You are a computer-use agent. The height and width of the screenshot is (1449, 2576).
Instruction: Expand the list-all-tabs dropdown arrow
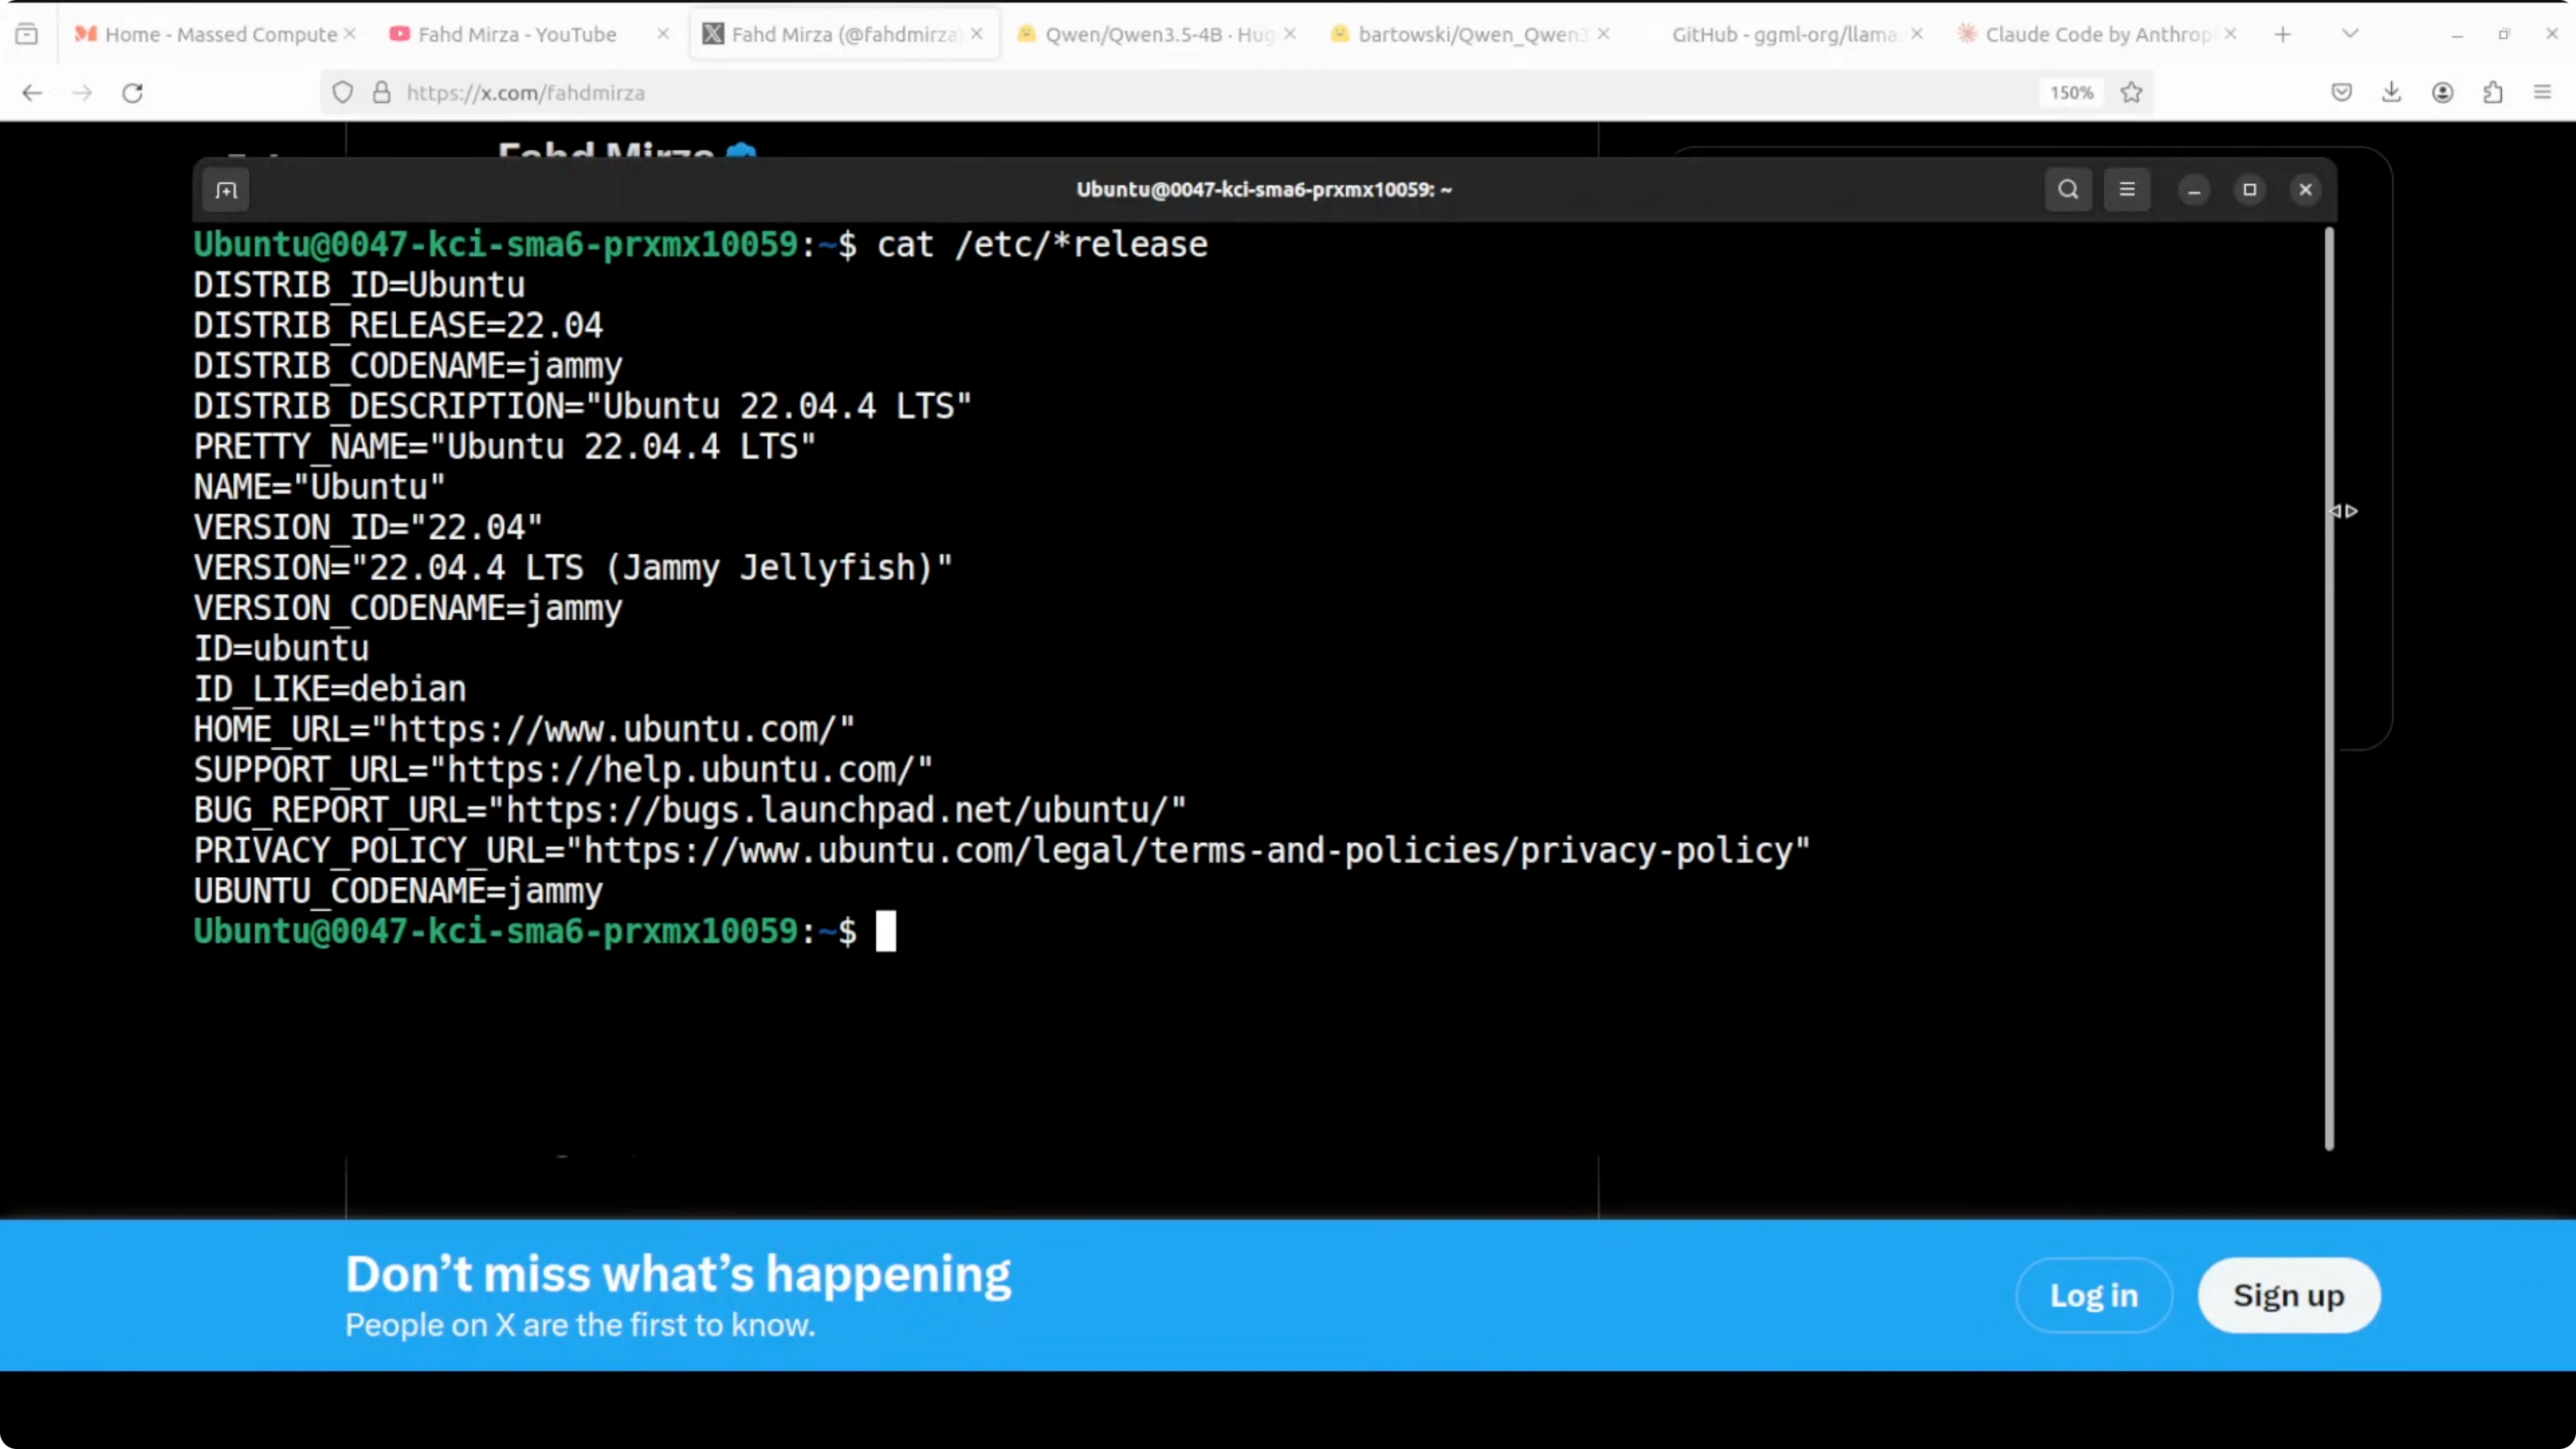2350,34
